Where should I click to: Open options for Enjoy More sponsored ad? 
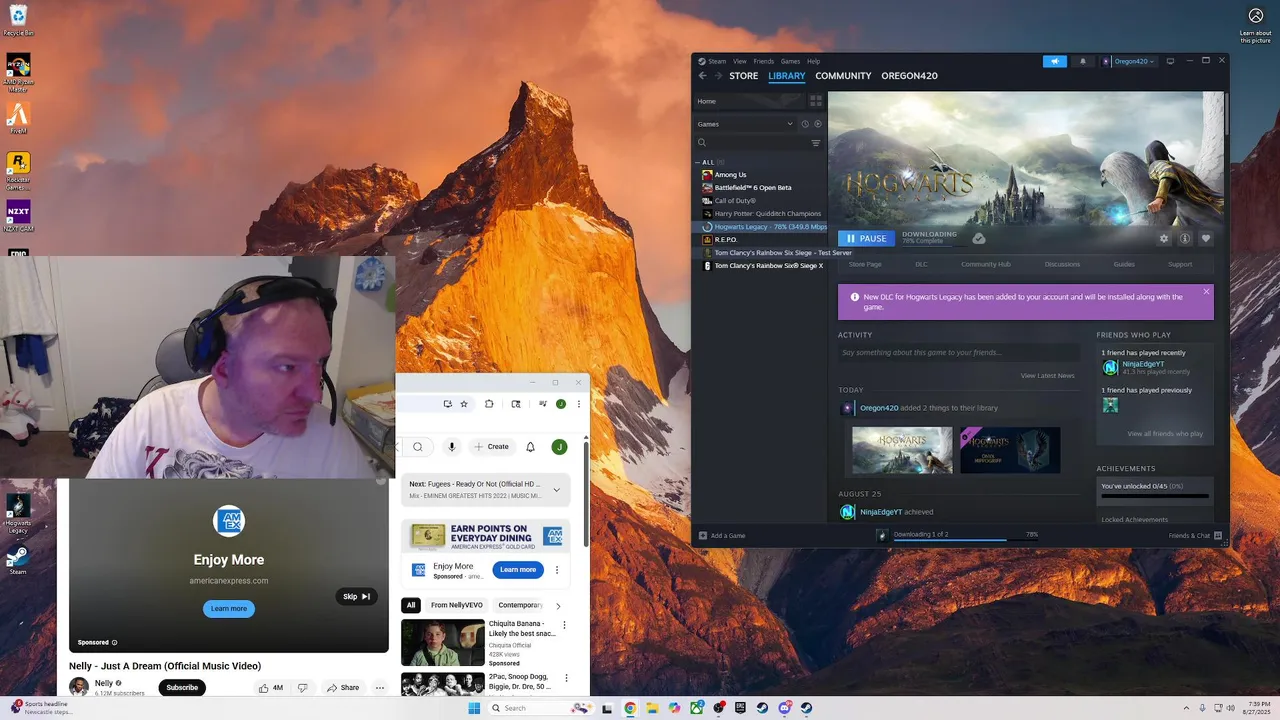(x=557, y=570)
